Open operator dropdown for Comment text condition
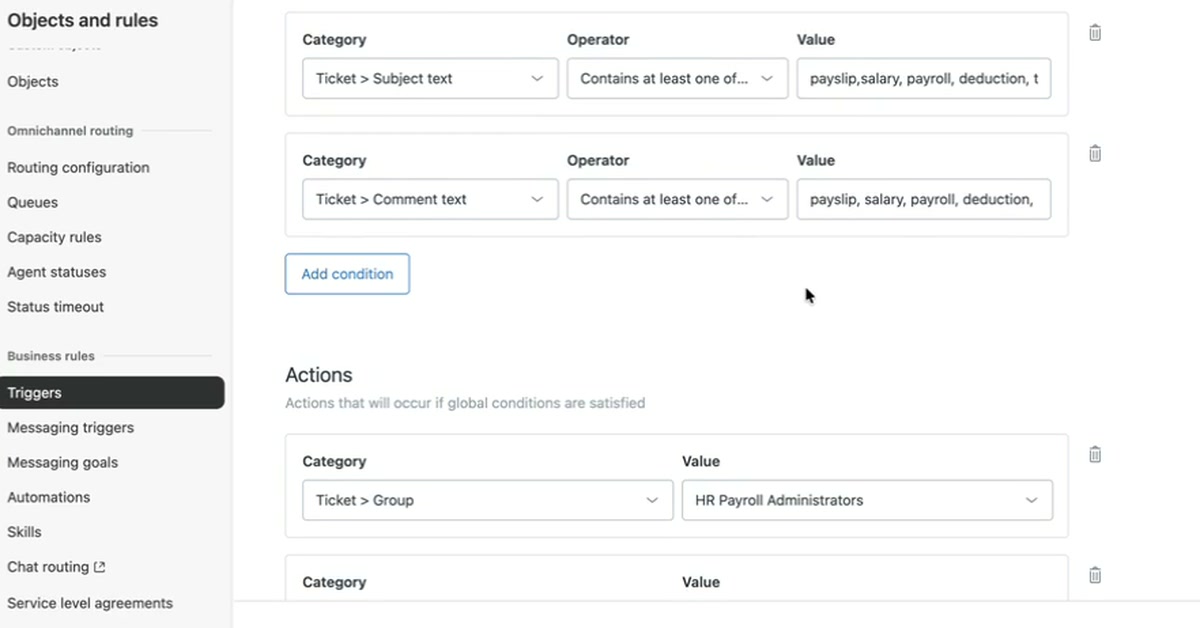 coord(677,199)
